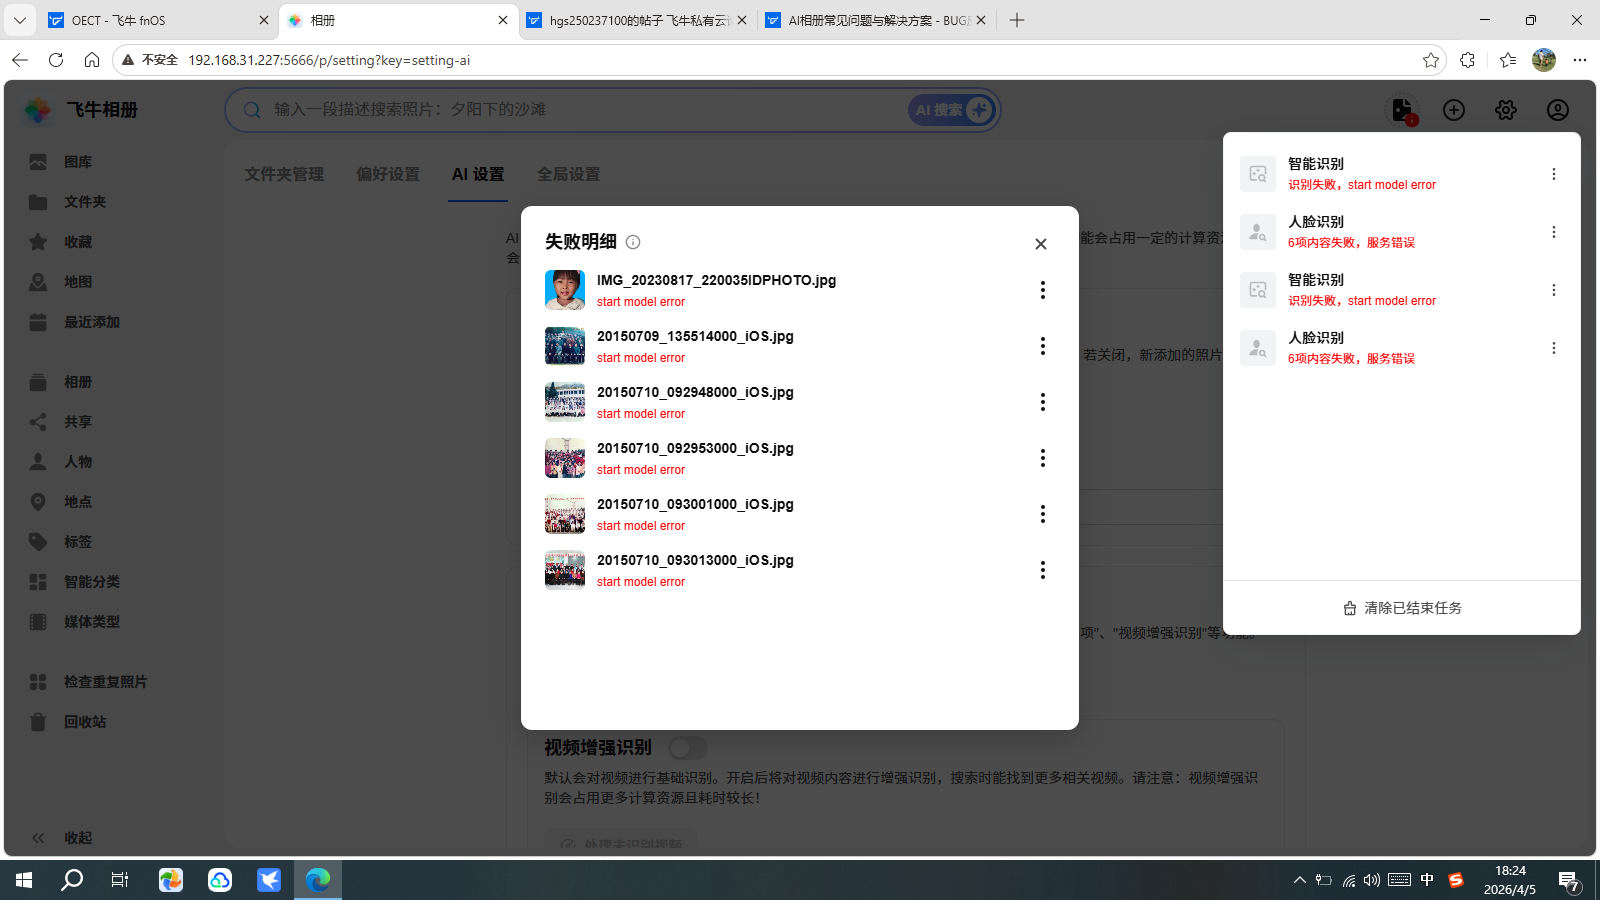
Task: Select the AI 设置 tab
Action: click(x=478, y=174)
